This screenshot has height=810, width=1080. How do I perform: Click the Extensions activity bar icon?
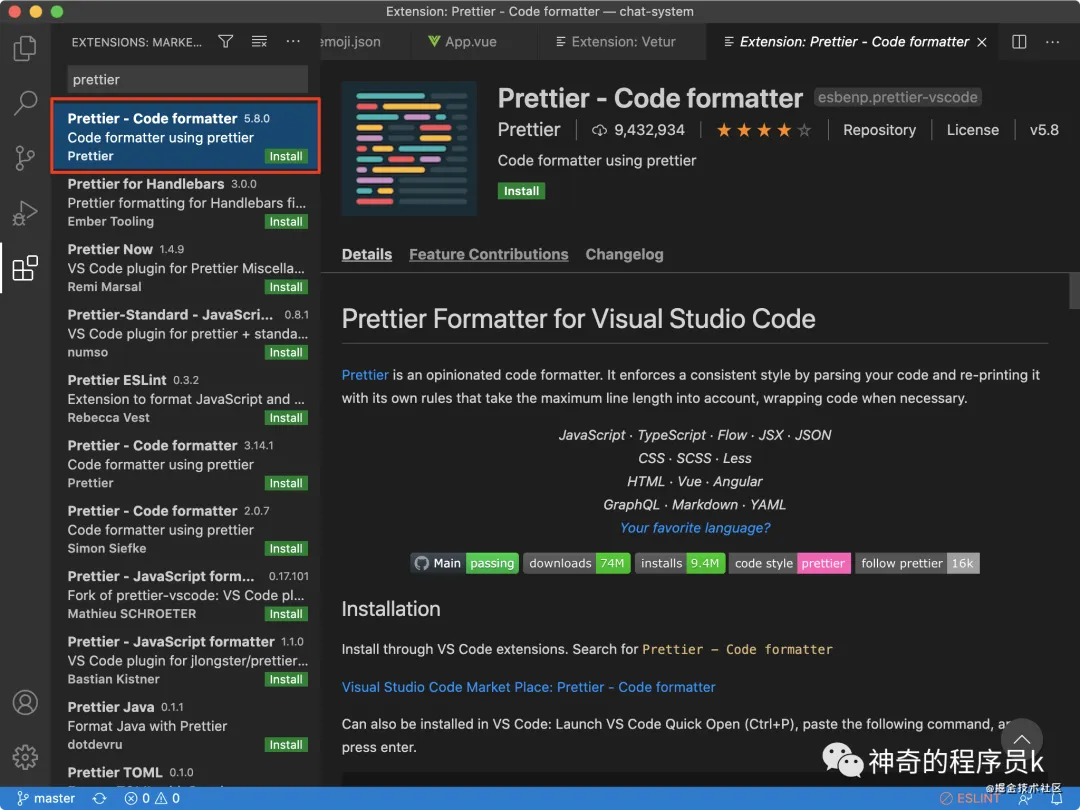[25, 268]
